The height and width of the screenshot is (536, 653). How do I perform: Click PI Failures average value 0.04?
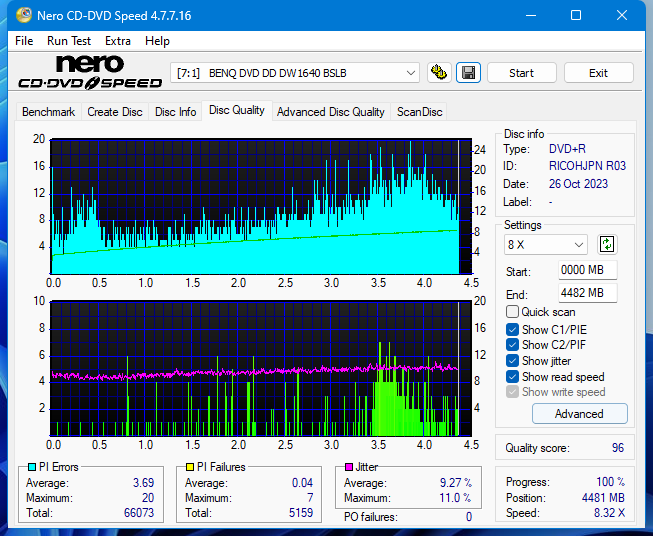302,483
